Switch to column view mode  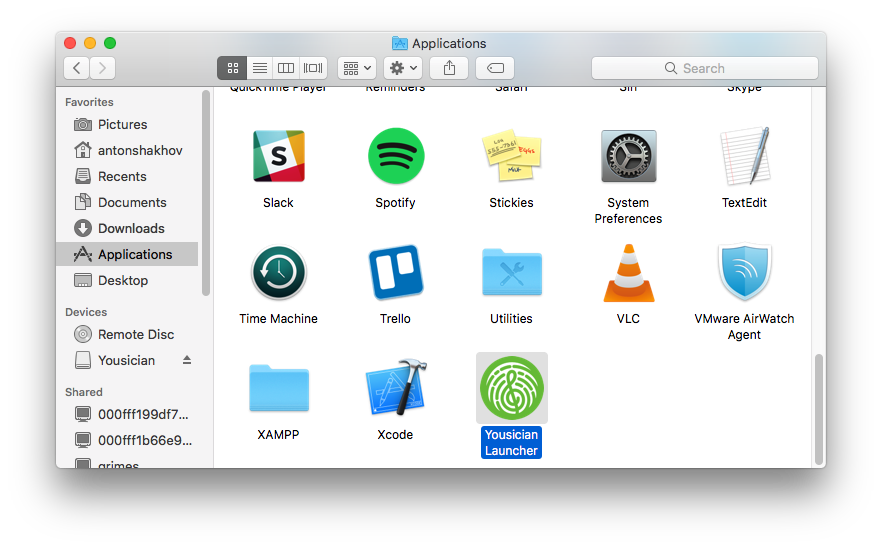coord(286,68)
